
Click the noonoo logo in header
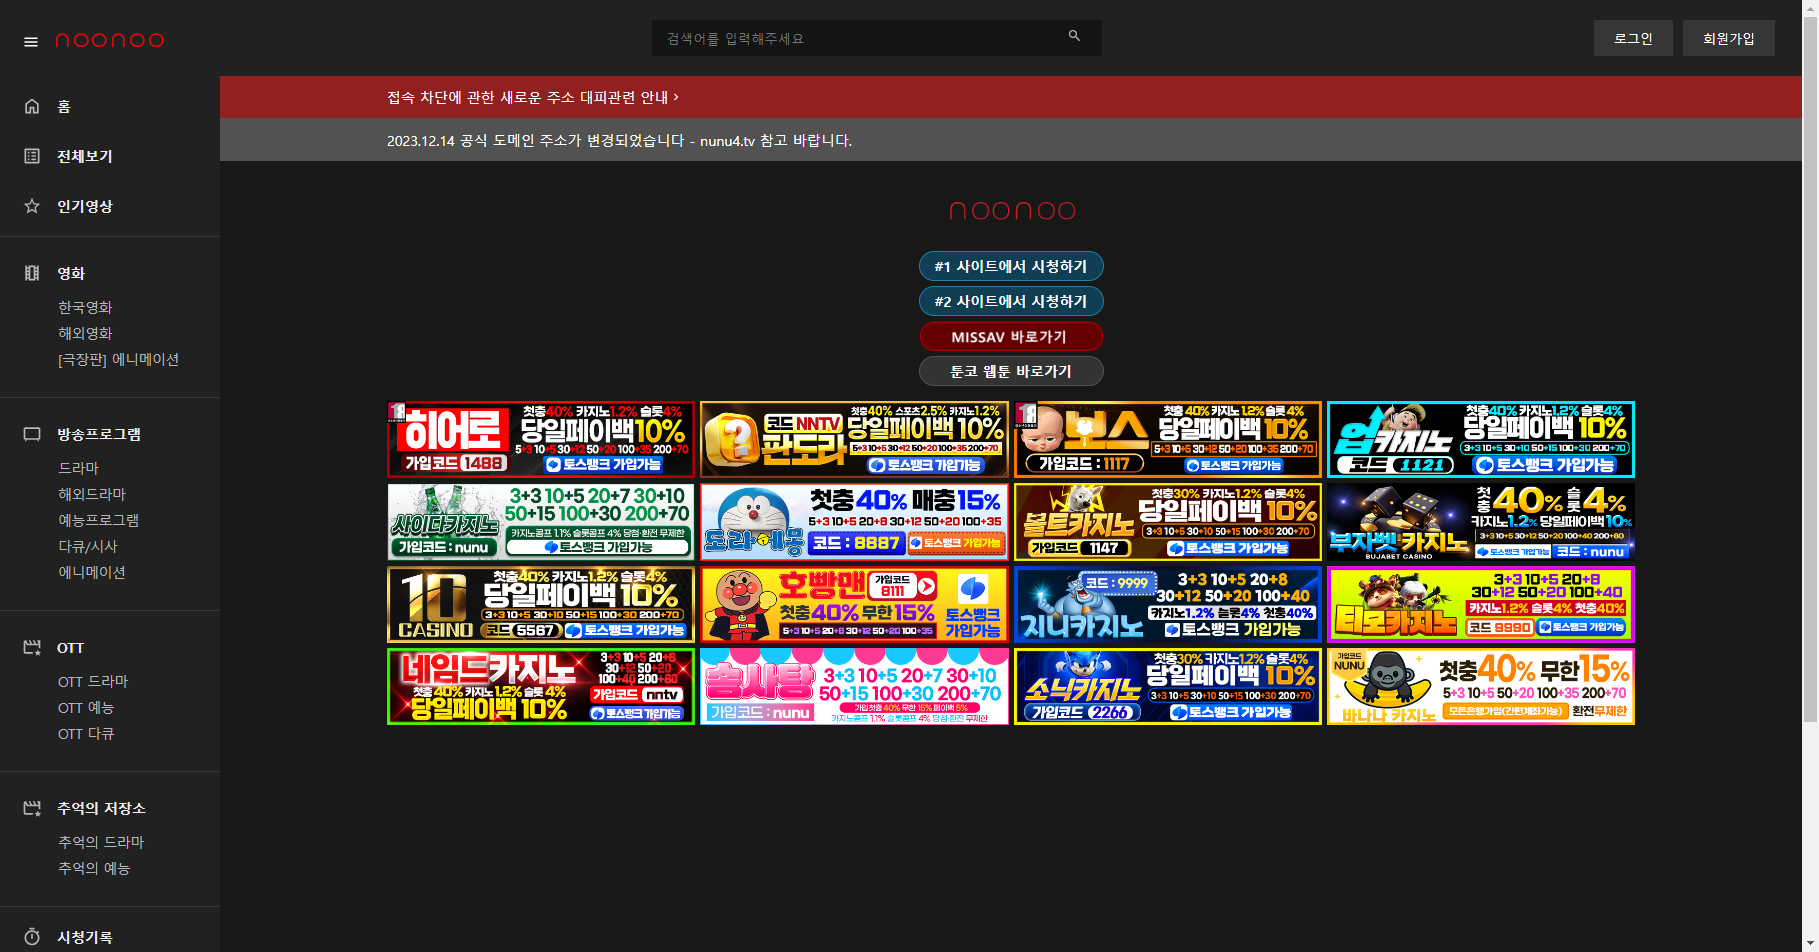[110, 40]
